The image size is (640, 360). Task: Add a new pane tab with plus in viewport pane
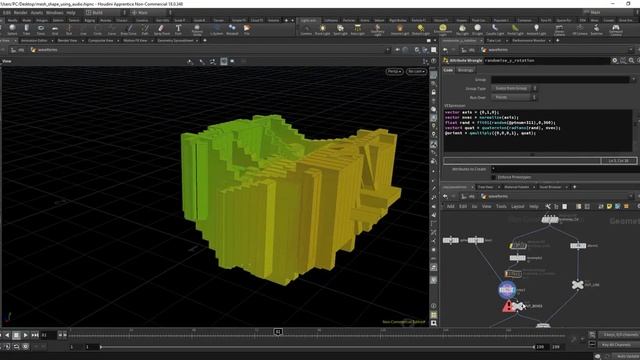point(204,40)
